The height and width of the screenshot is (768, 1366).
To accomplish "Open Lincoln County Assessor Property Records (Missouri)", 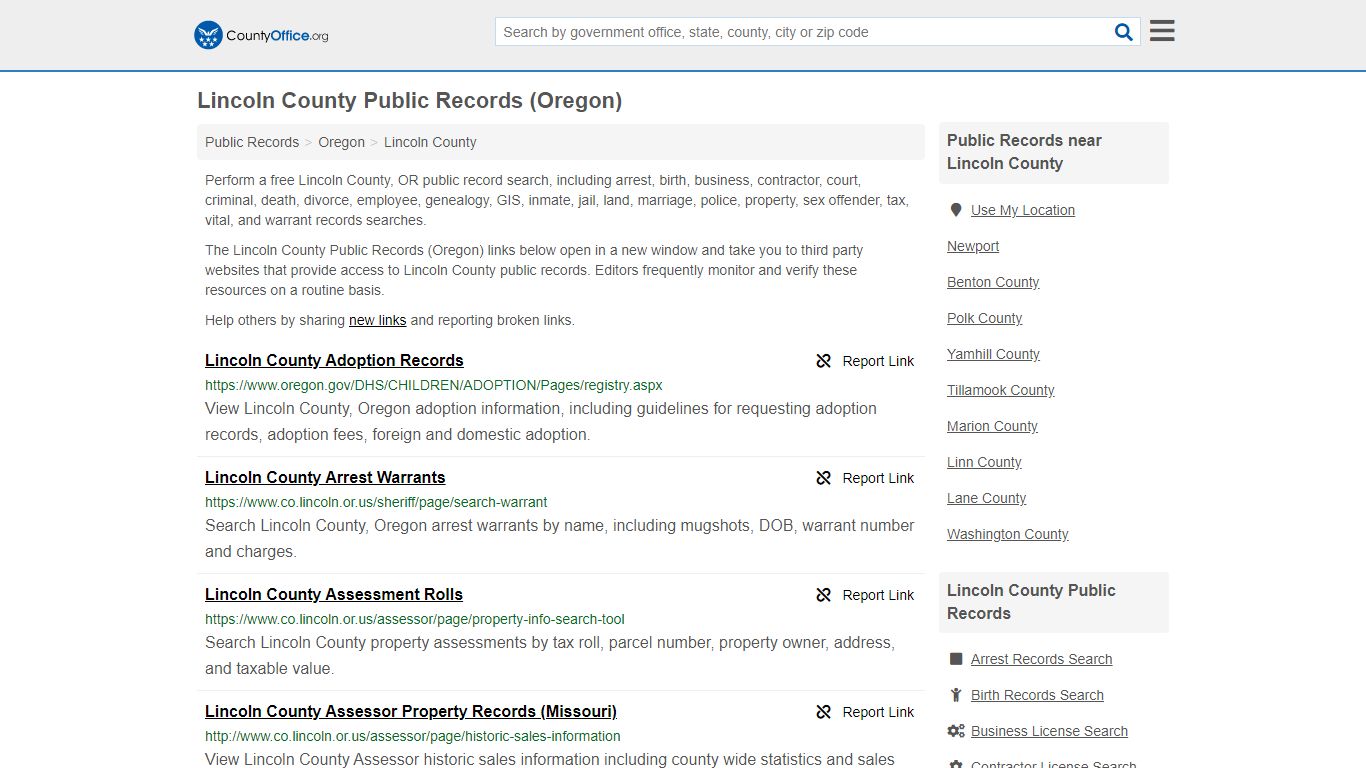I will (x=411, y=711).
